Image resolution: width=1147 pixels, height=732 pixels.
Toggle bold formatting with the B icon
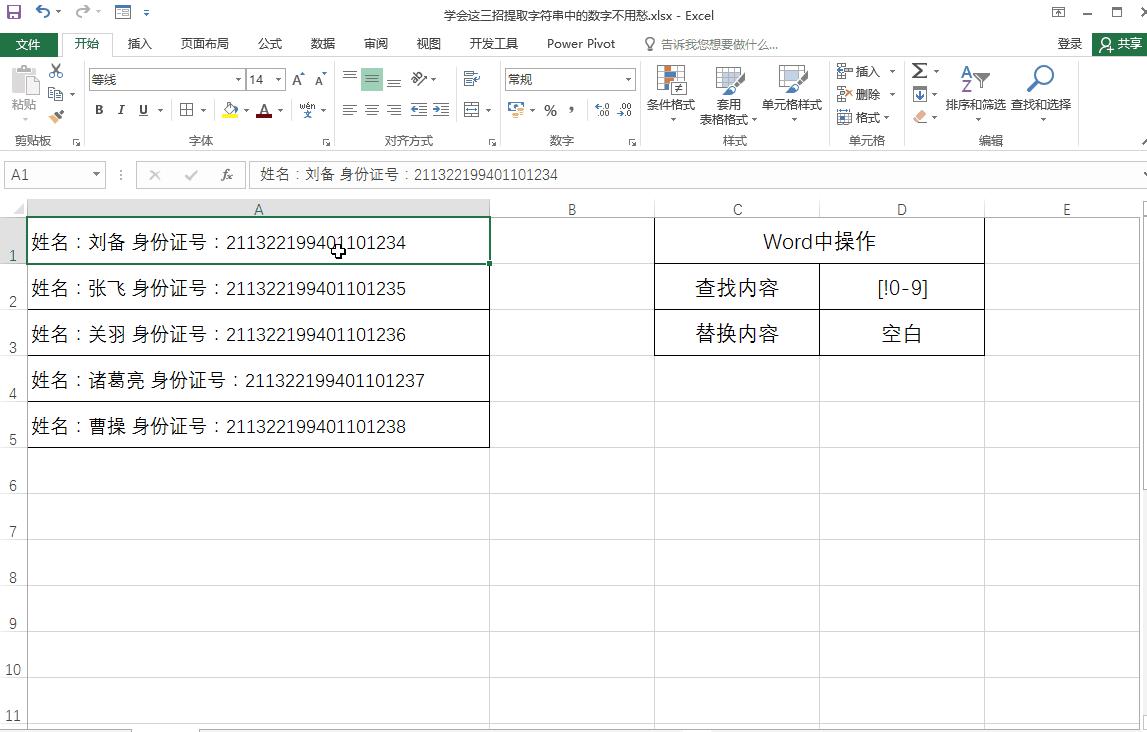(x=99, y=110)
